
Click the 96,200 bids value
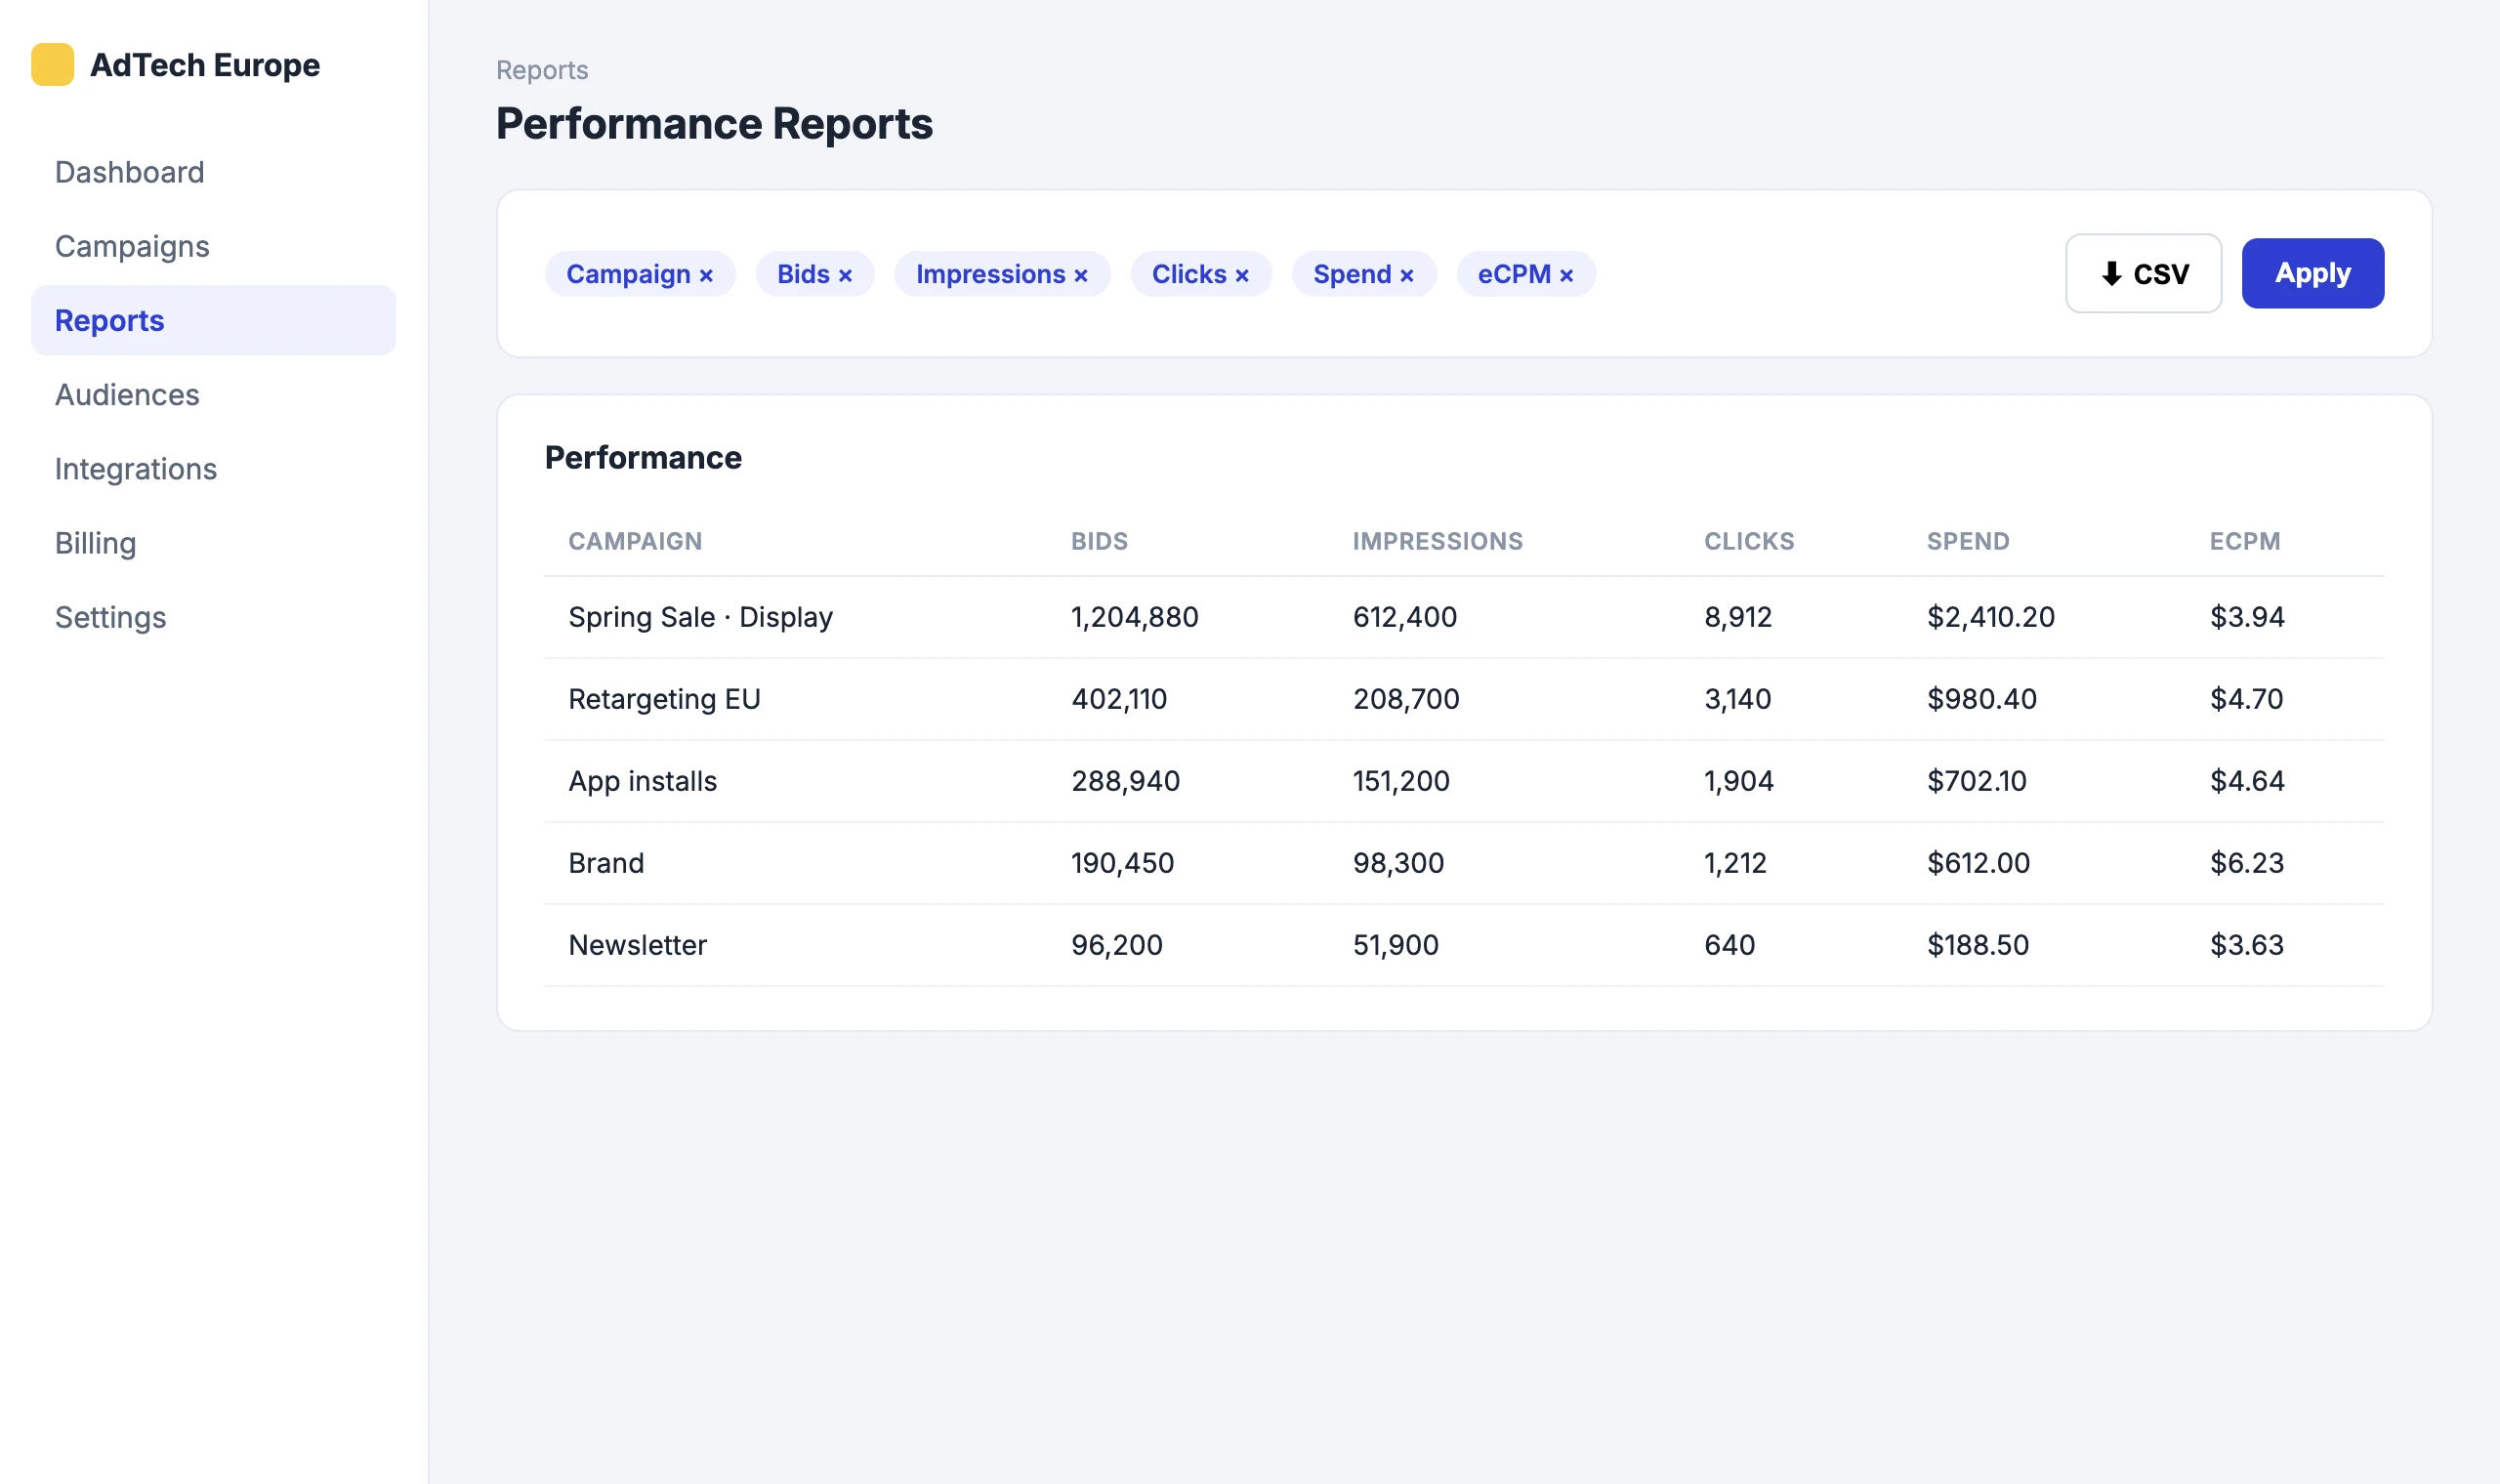[x=1116, y=945]
